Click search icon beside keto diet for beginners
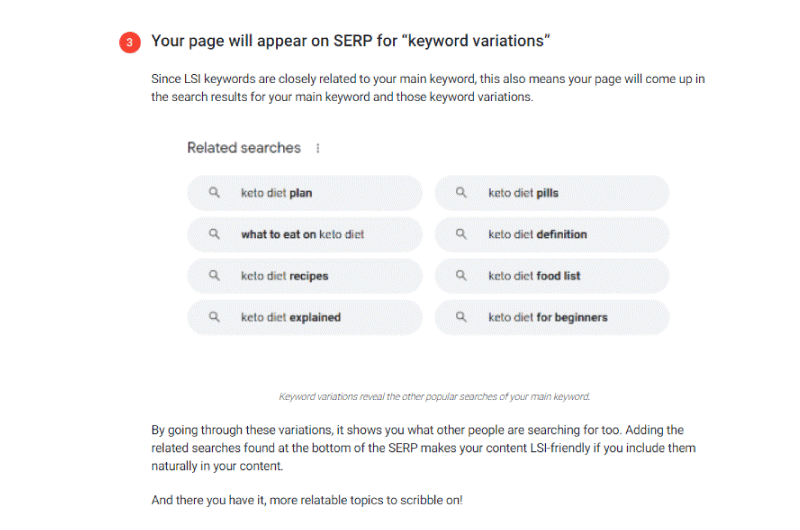This screenshot has height=530, width=800. click(461, 317)
